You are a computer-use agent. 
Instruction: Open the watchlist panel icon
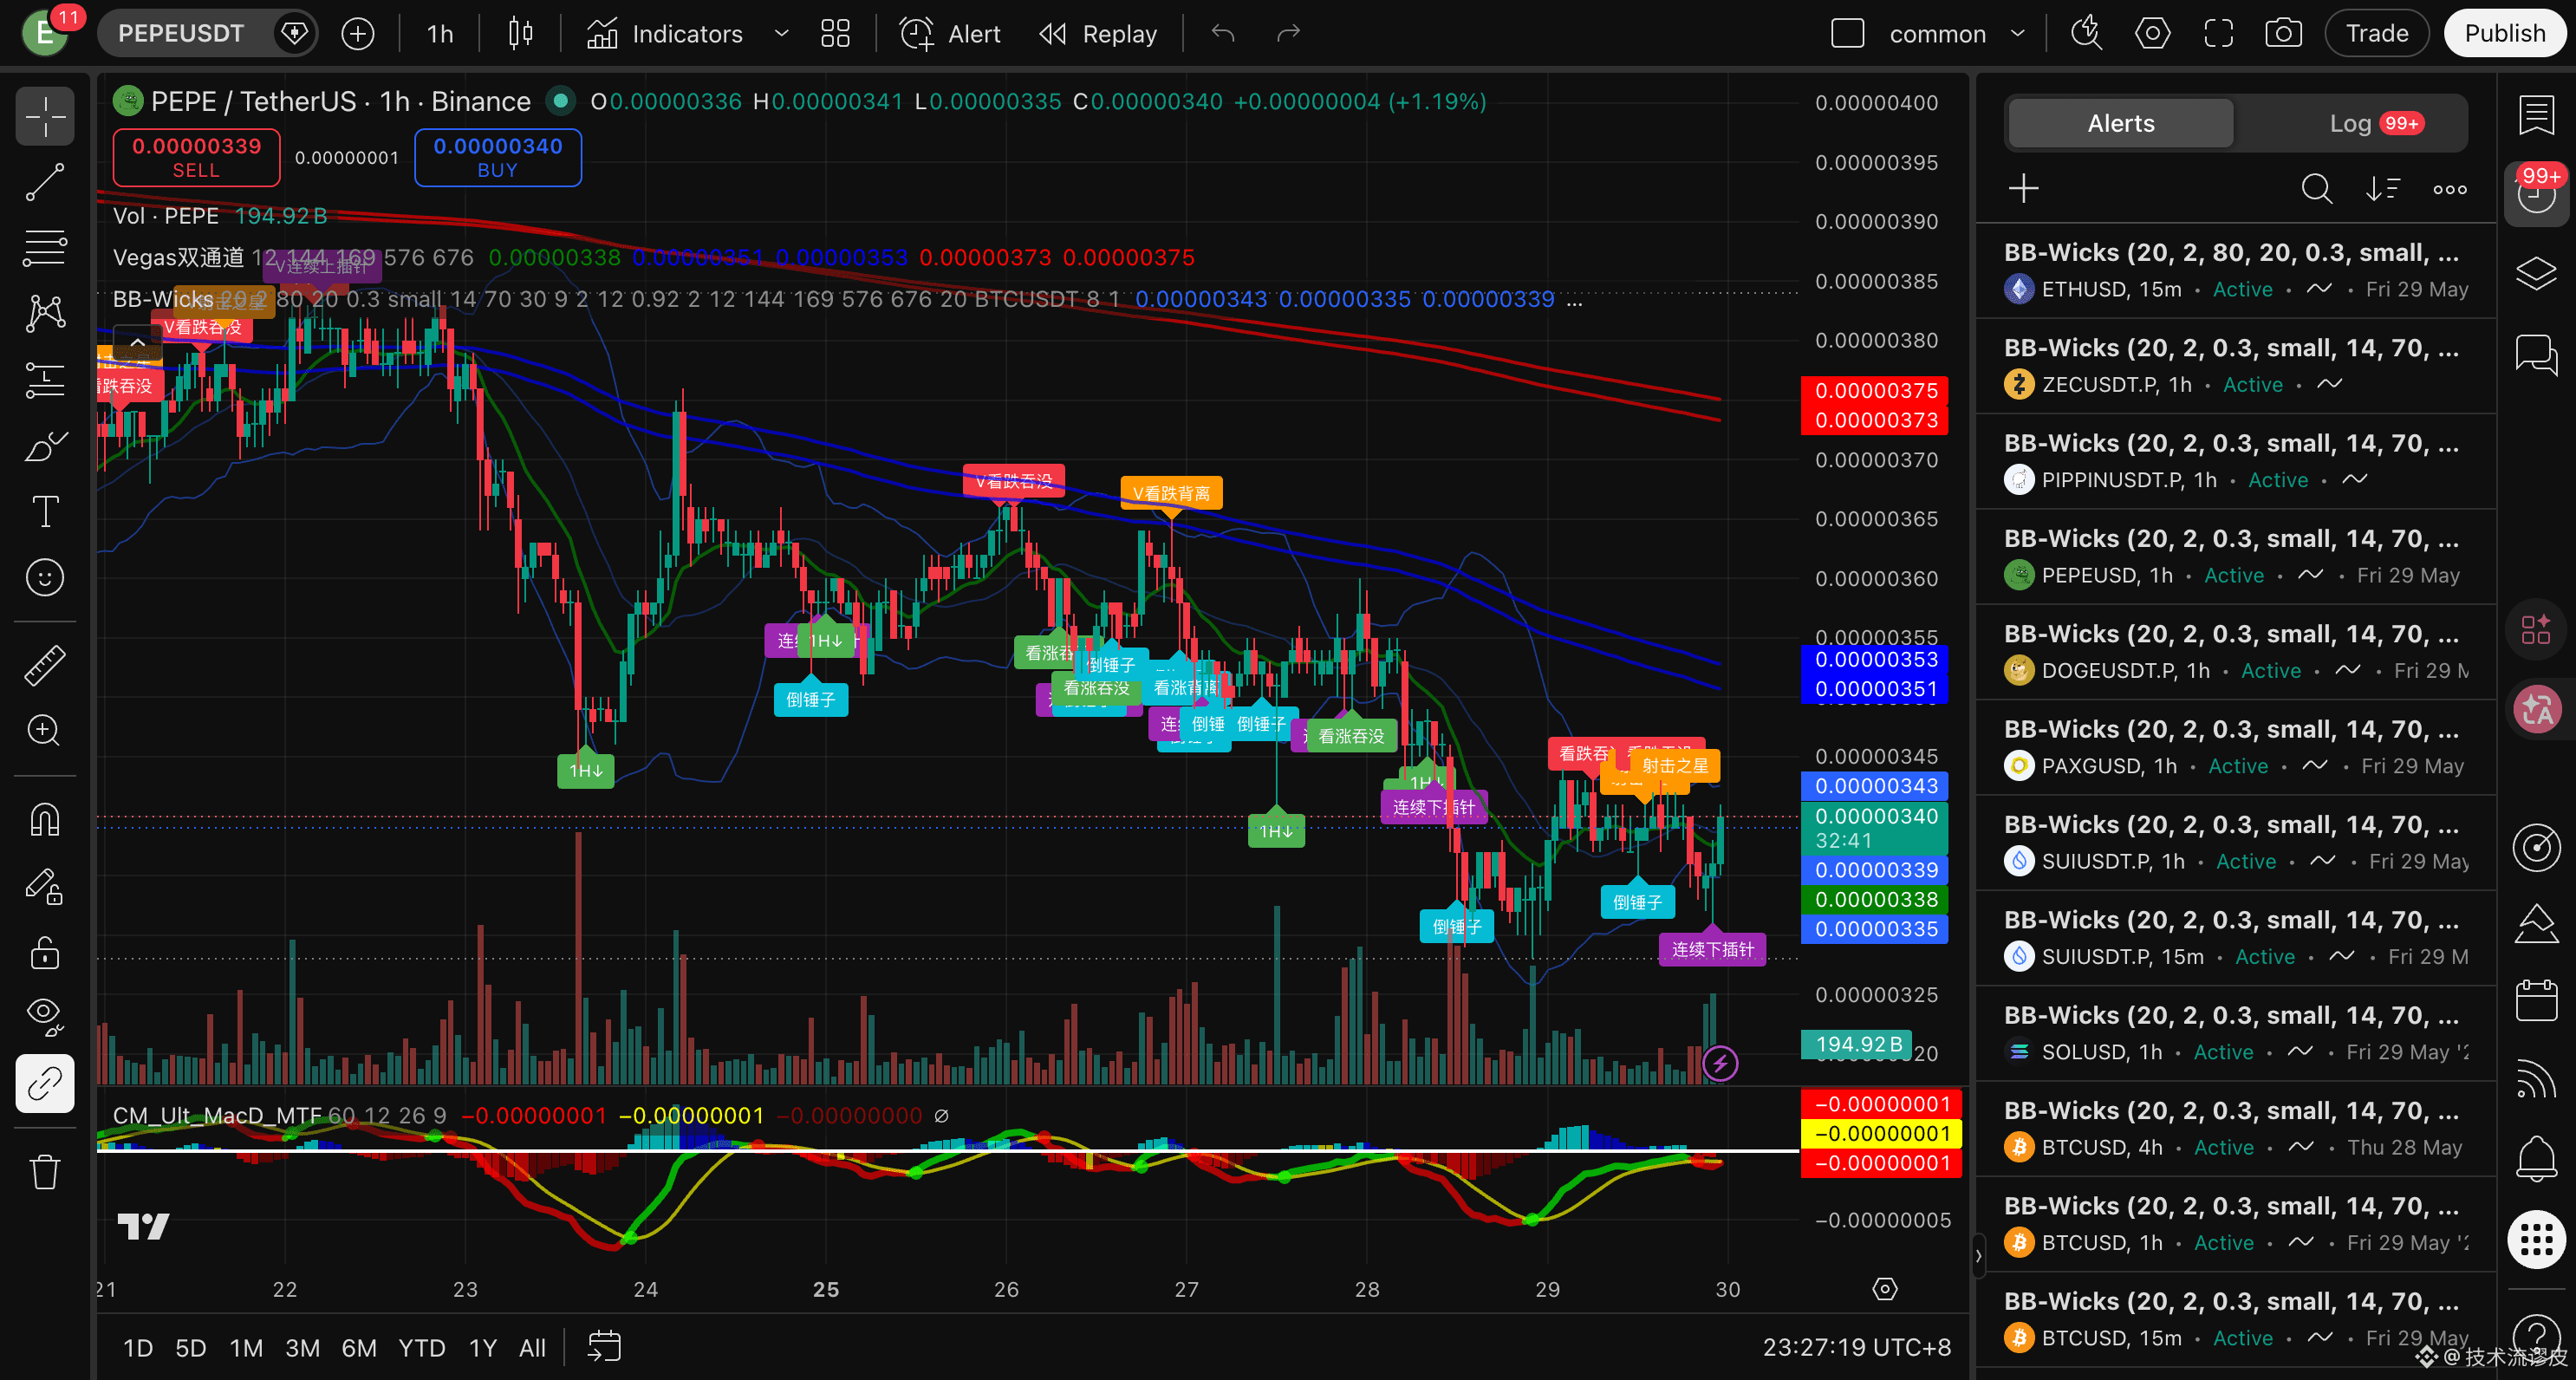pyautogui.click(x=2537, y=116)
